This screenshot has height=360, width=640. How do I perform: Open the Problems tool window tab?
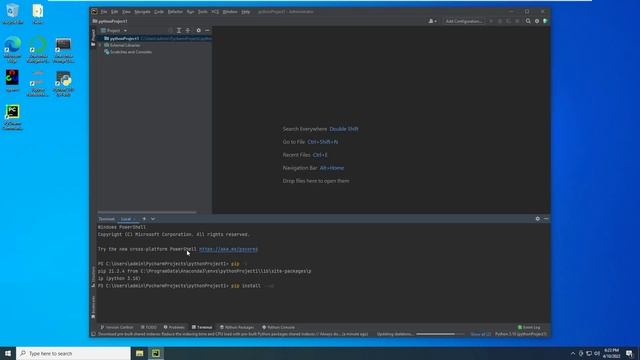174,327
